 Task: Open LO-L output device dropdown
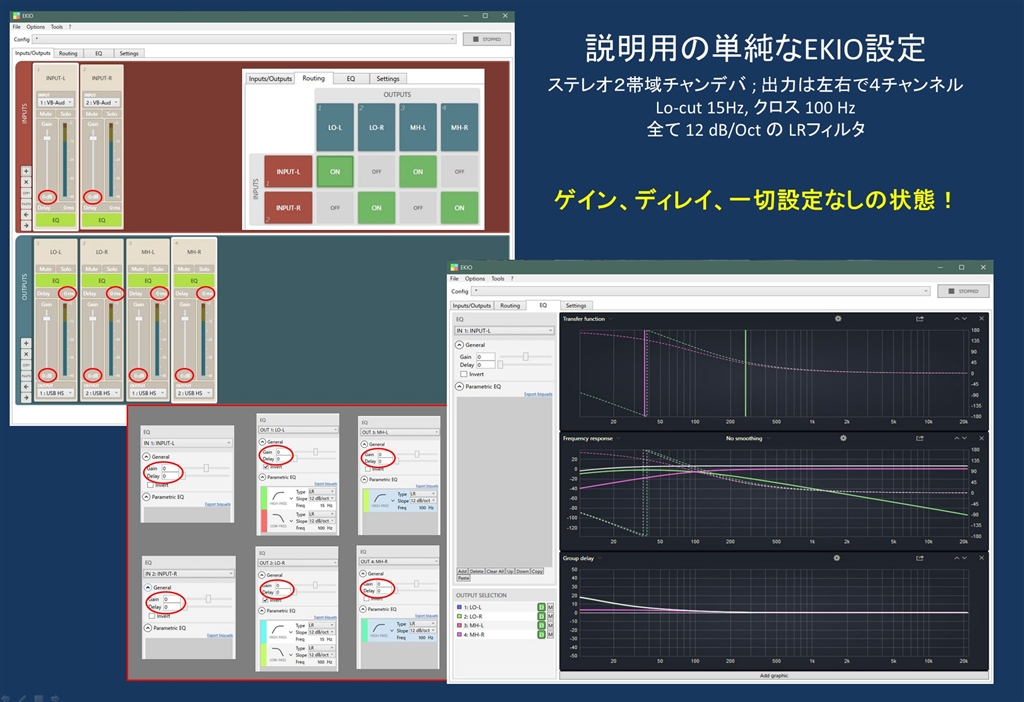56,393
